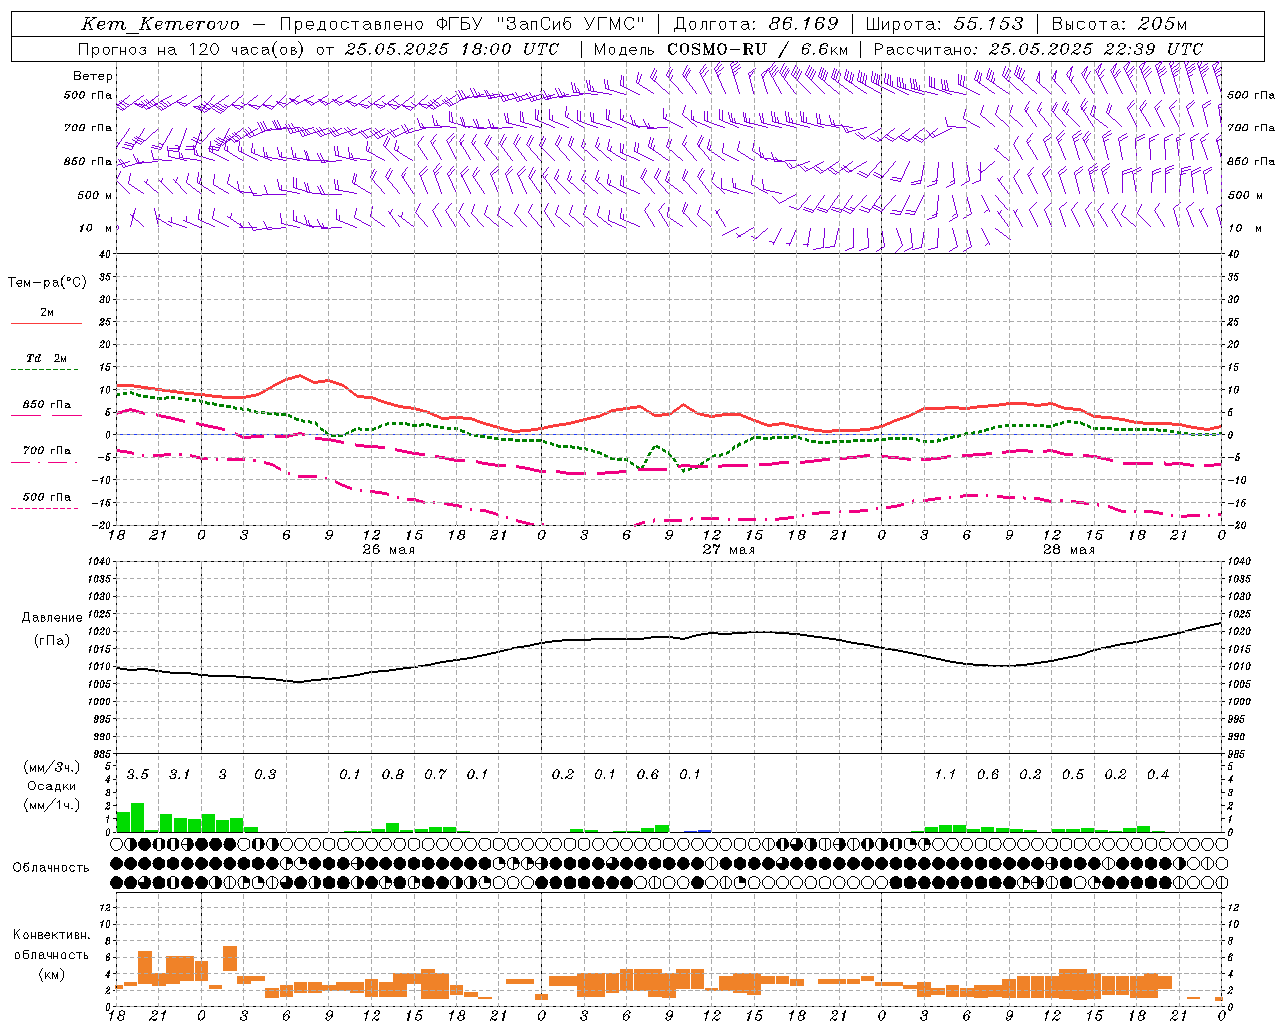Click the 'Конвективн.' convective cloud label
This screenshot has width=1280, height=1024.
tap(52, 935)
